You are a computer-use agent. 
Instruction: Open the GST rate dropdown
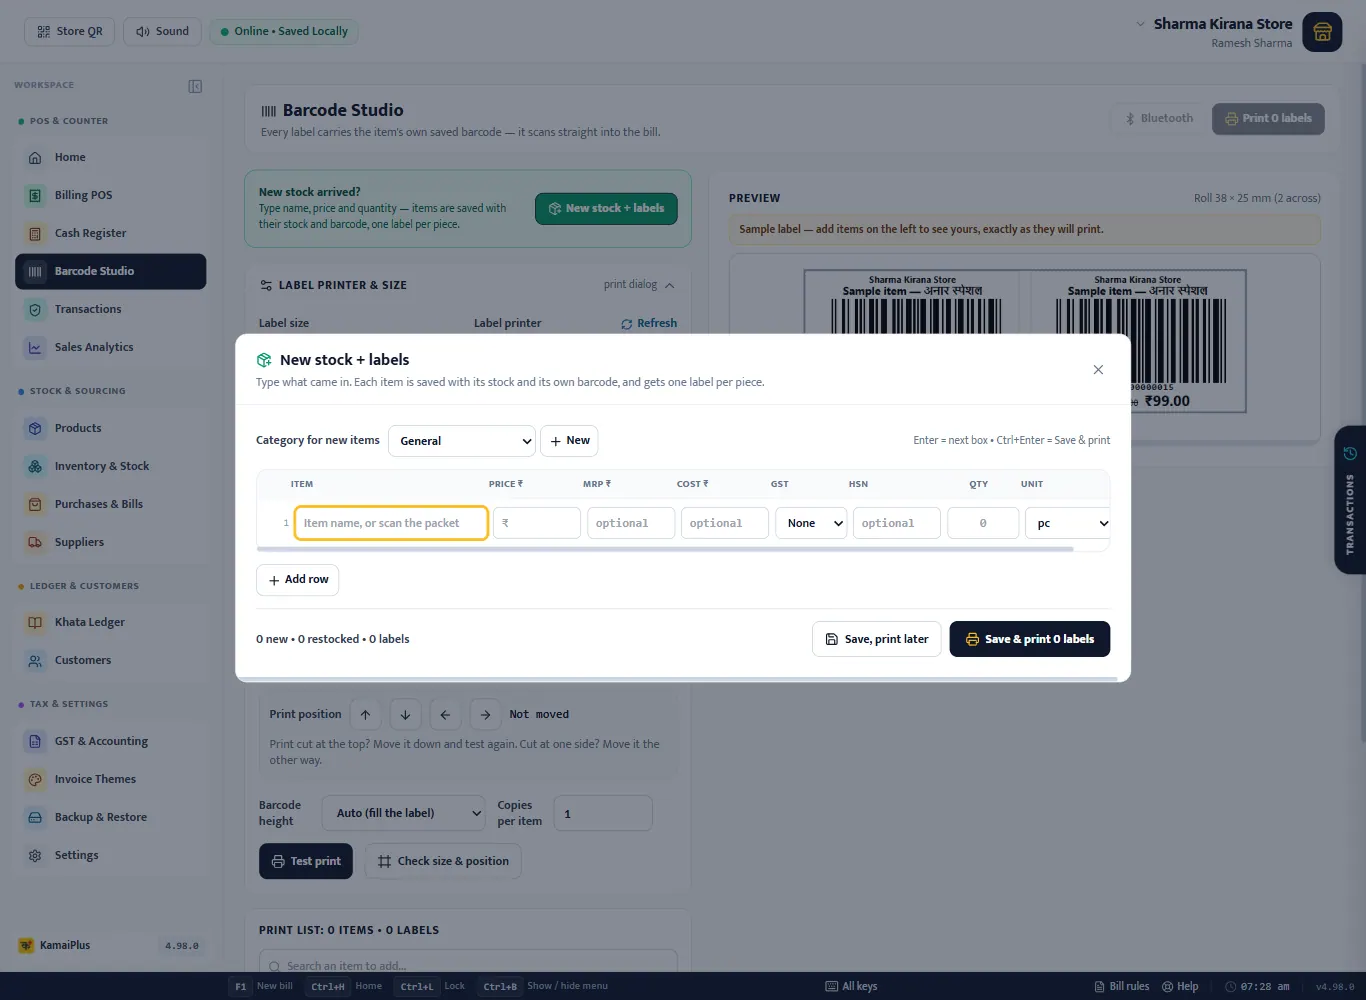pyautogui.click(x=811, y=523)
